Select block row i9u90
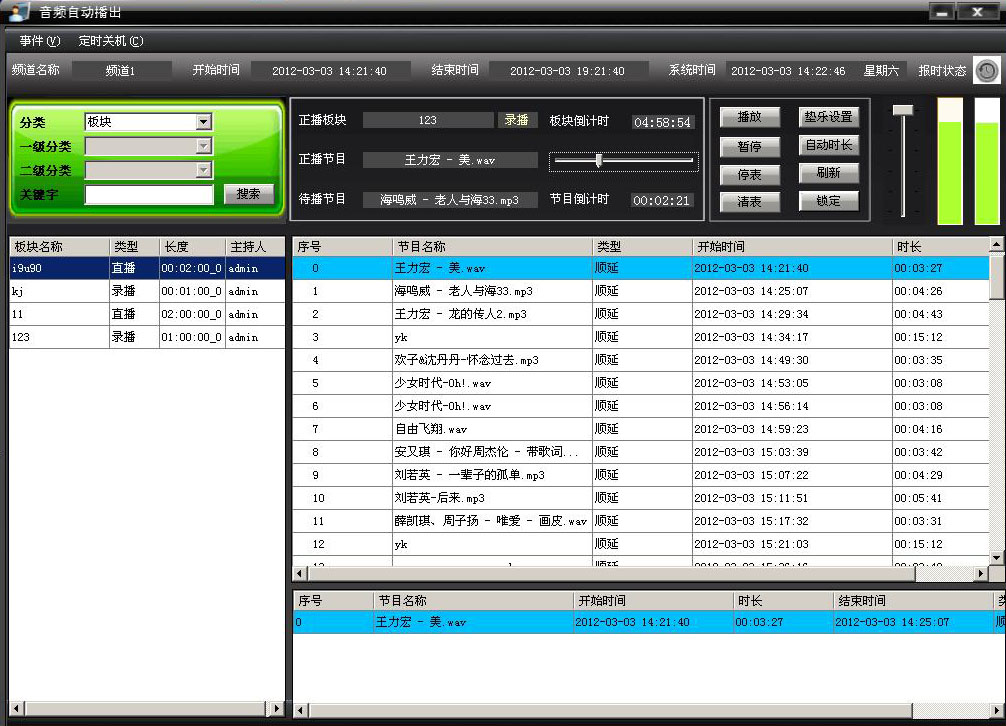 (147, 268)
